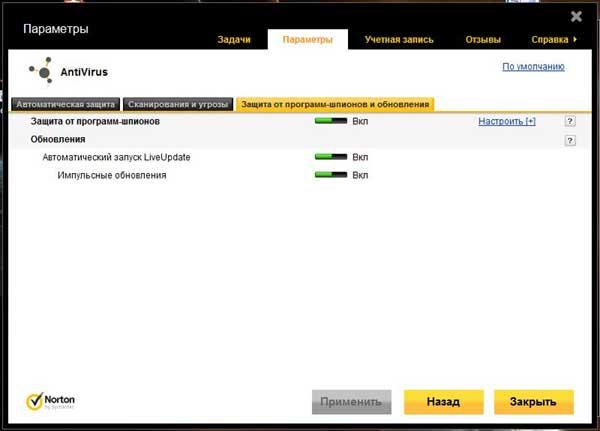The height and width of the screenshot is (431, 600).
Task: Open the Отзывы tab
Action: pyautogui.click(x=483, y=39)
